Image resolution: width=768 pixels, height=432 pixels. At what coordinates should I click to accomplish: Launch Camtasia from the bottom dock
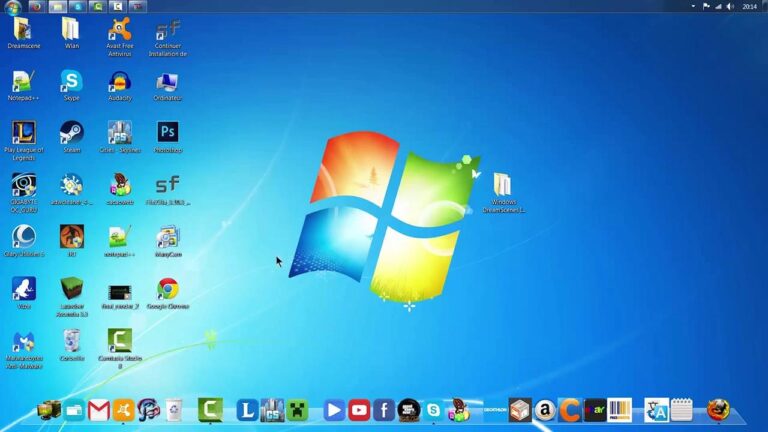coord(210,409)
